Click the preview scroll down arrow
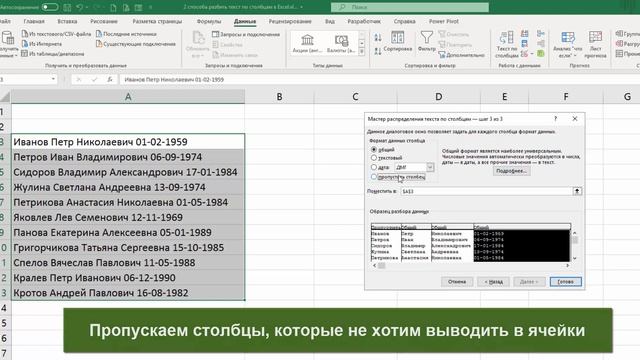Image resolution: width=640 pixels, height=360 pixels. pos(575,258)
